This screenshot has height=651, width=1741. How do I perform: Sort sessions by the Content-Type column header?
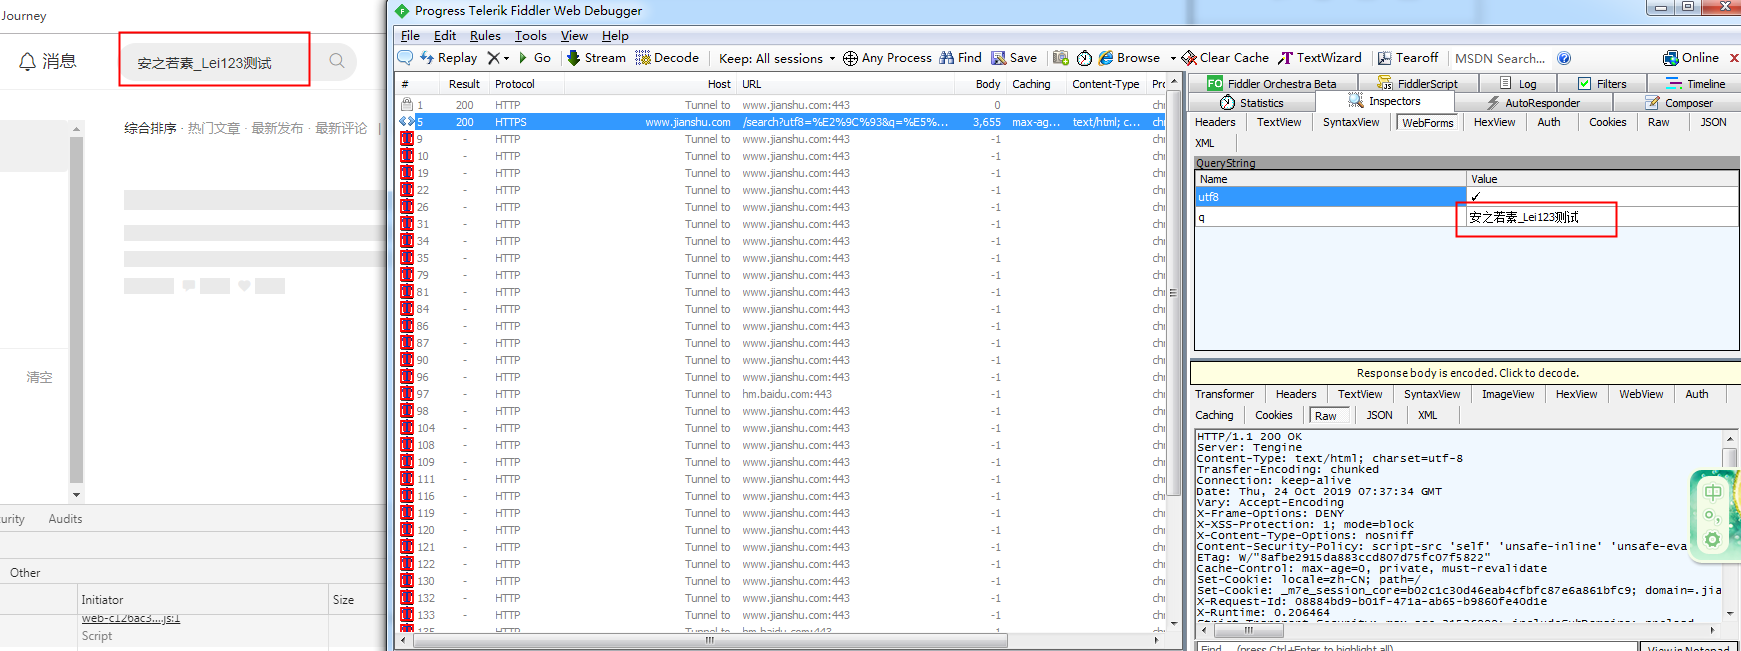(x=1105, y=84)
